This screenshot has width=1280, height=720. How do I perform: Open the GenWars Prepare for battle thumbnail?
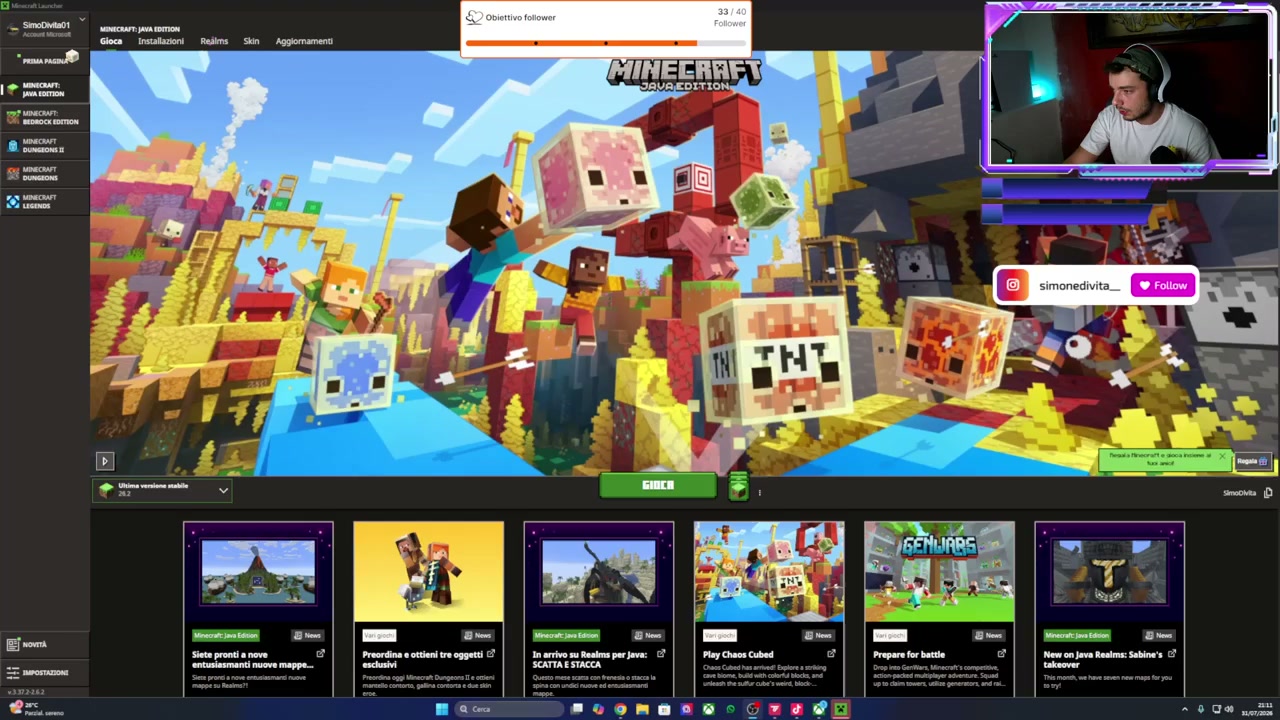tap(939, 572)
